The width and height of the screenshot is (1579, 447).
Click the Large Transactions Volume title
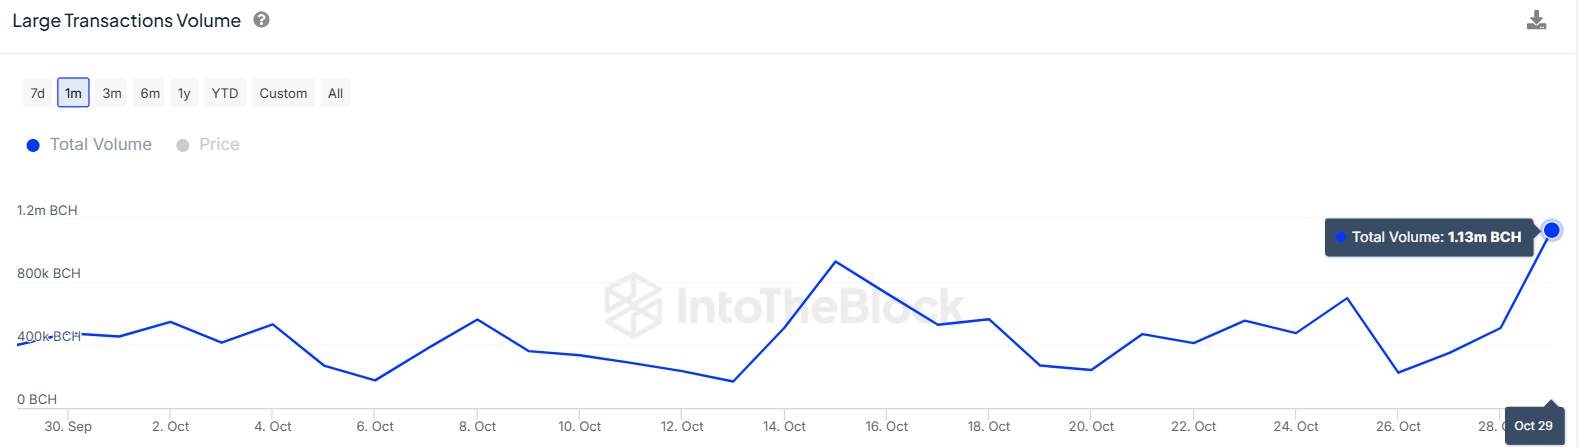tap(127, 21)
